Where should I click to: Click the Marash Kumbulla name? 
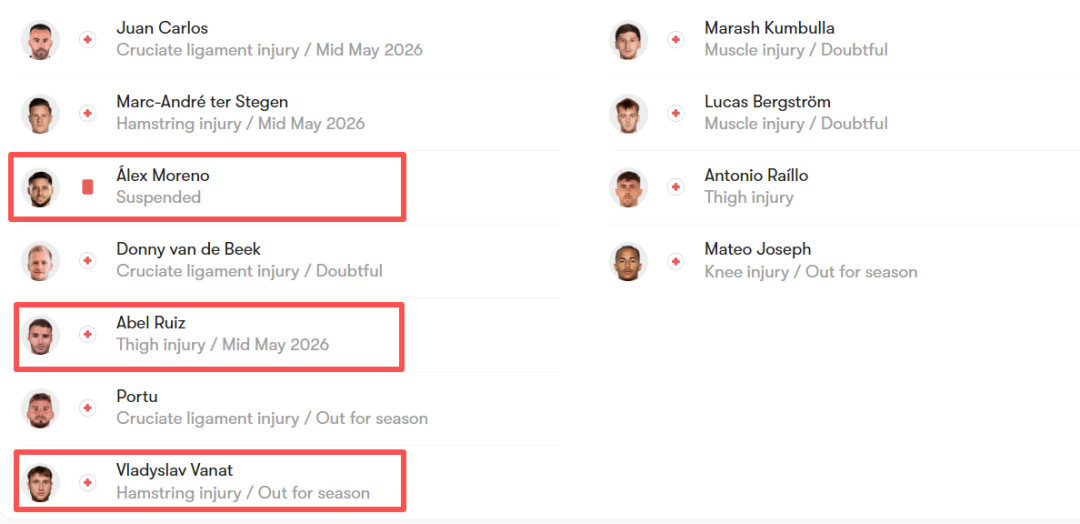click(769, 28)
